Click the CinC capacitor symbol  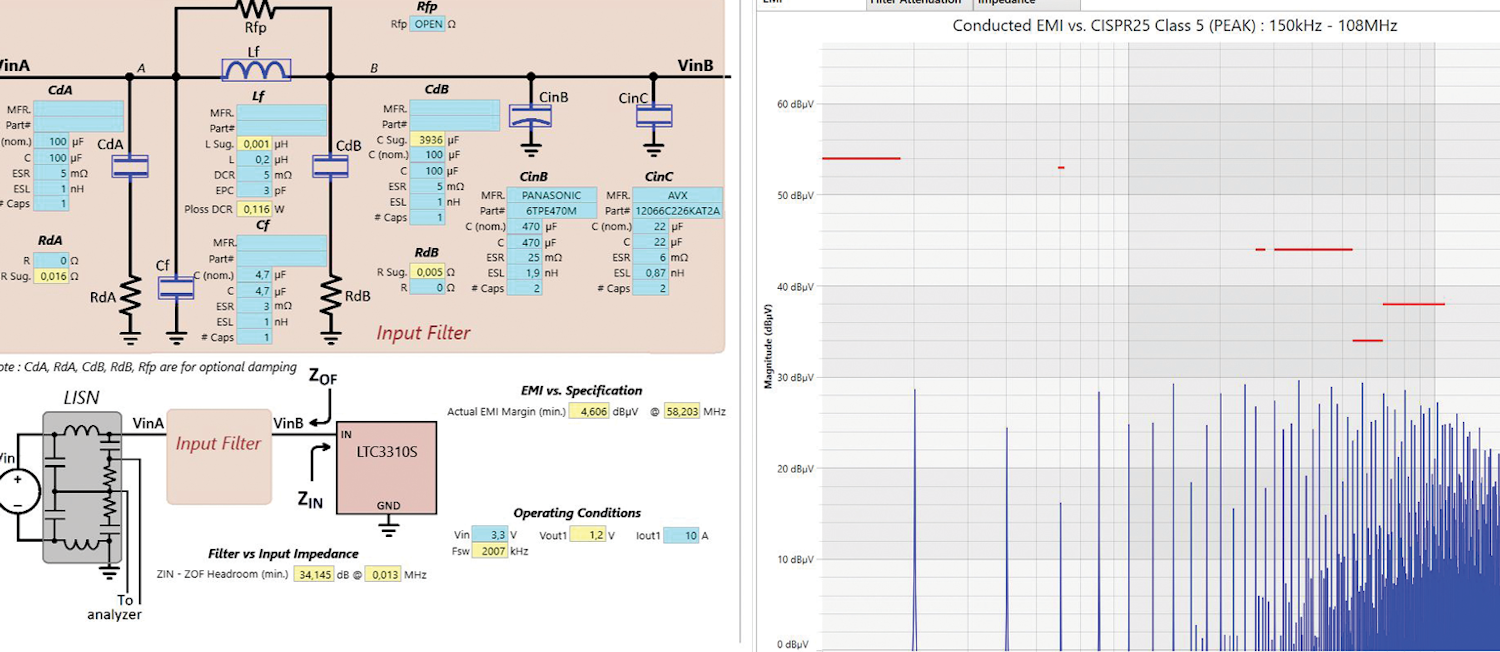[654, 117]
